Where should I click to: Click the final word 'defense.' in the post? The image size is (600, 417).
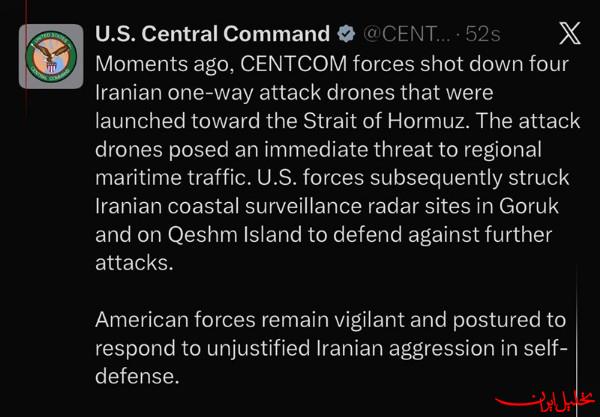[x=137, y=376]
